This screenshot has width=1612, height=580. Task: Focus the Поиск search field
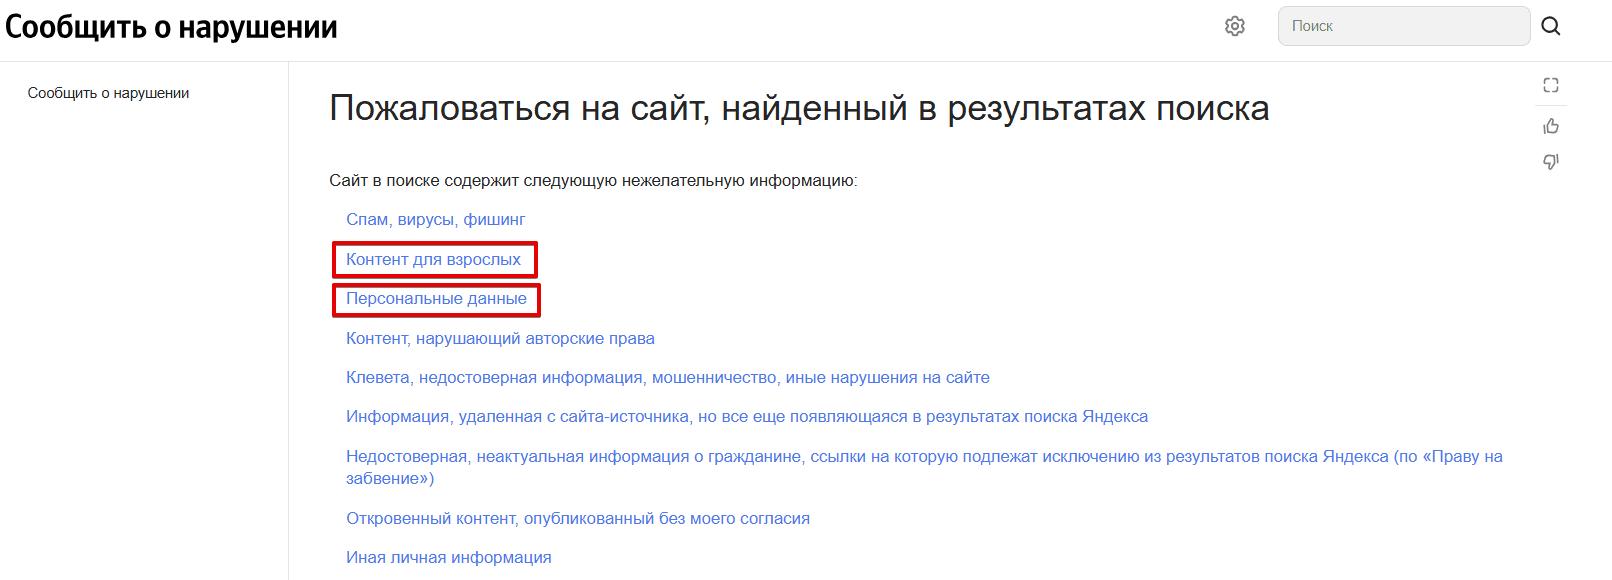tap(1404, 26)
